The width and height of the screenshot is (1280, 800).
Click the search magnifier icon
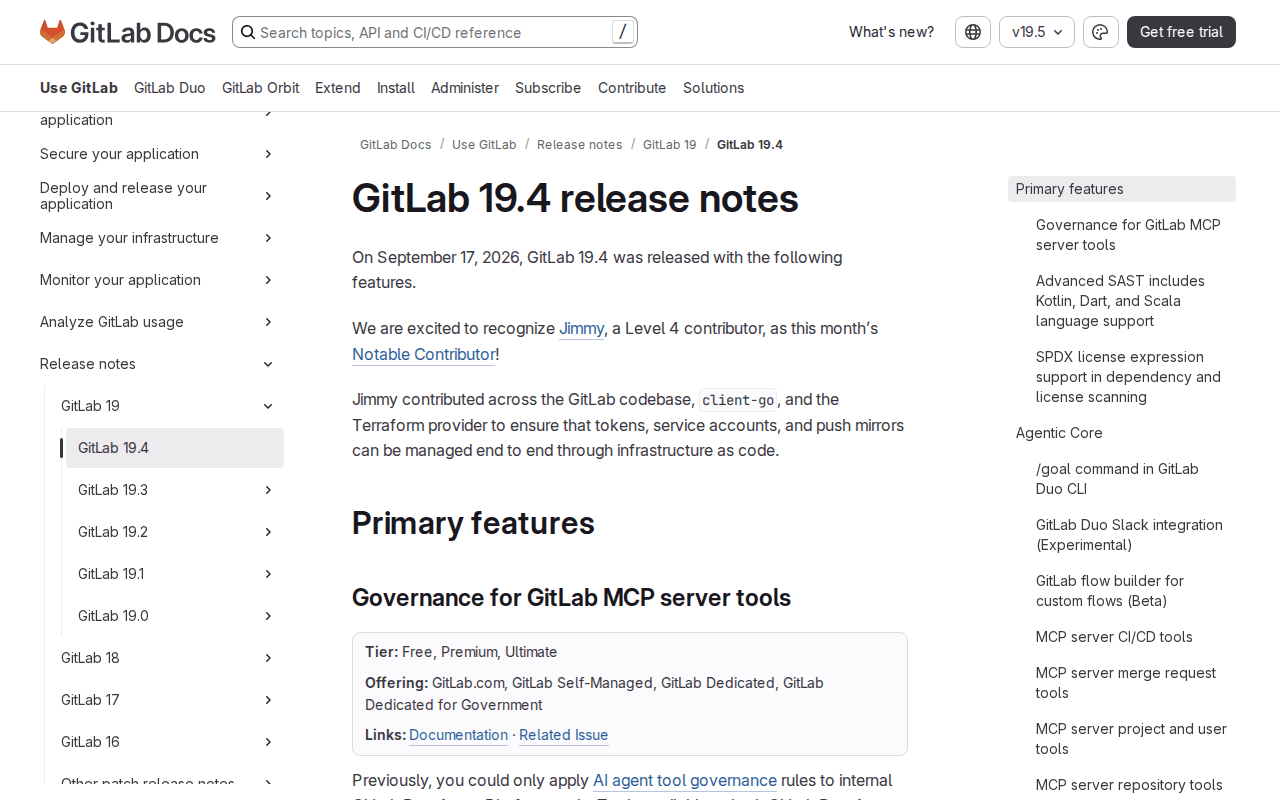tap(247, 32)
